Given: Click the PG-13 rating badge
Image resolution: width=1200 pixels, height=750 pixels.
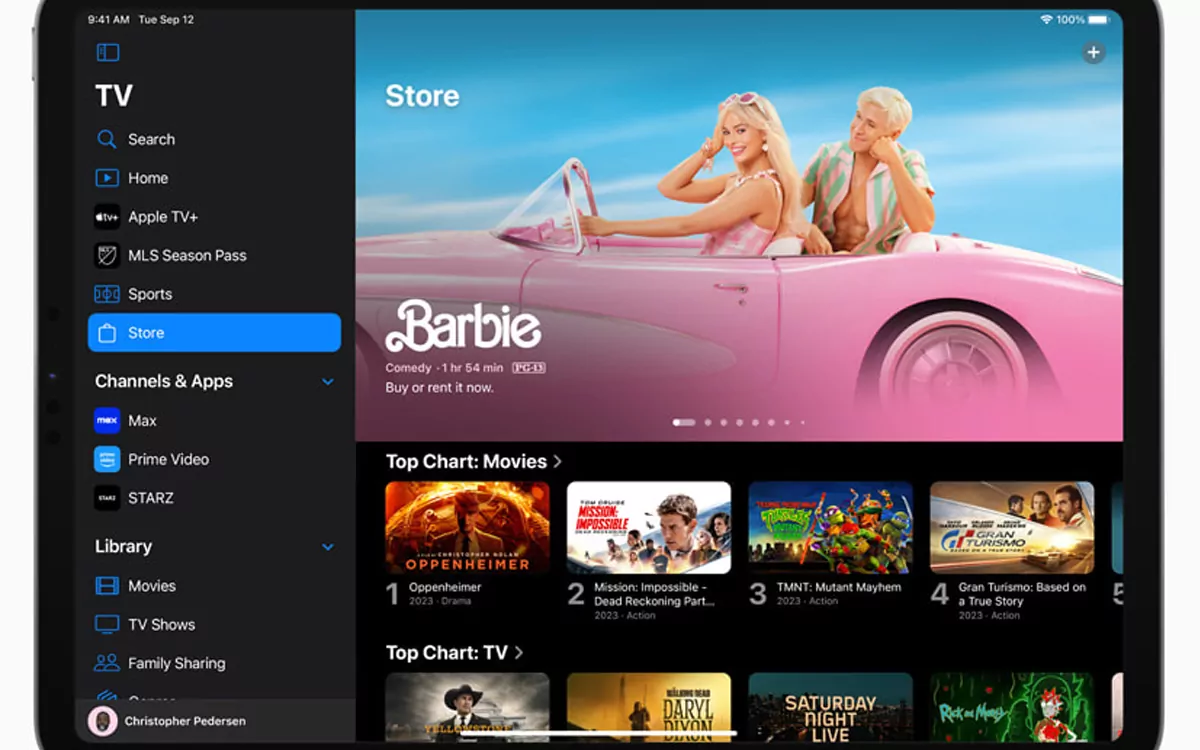Looking at the screenshot, I should 528,368.
